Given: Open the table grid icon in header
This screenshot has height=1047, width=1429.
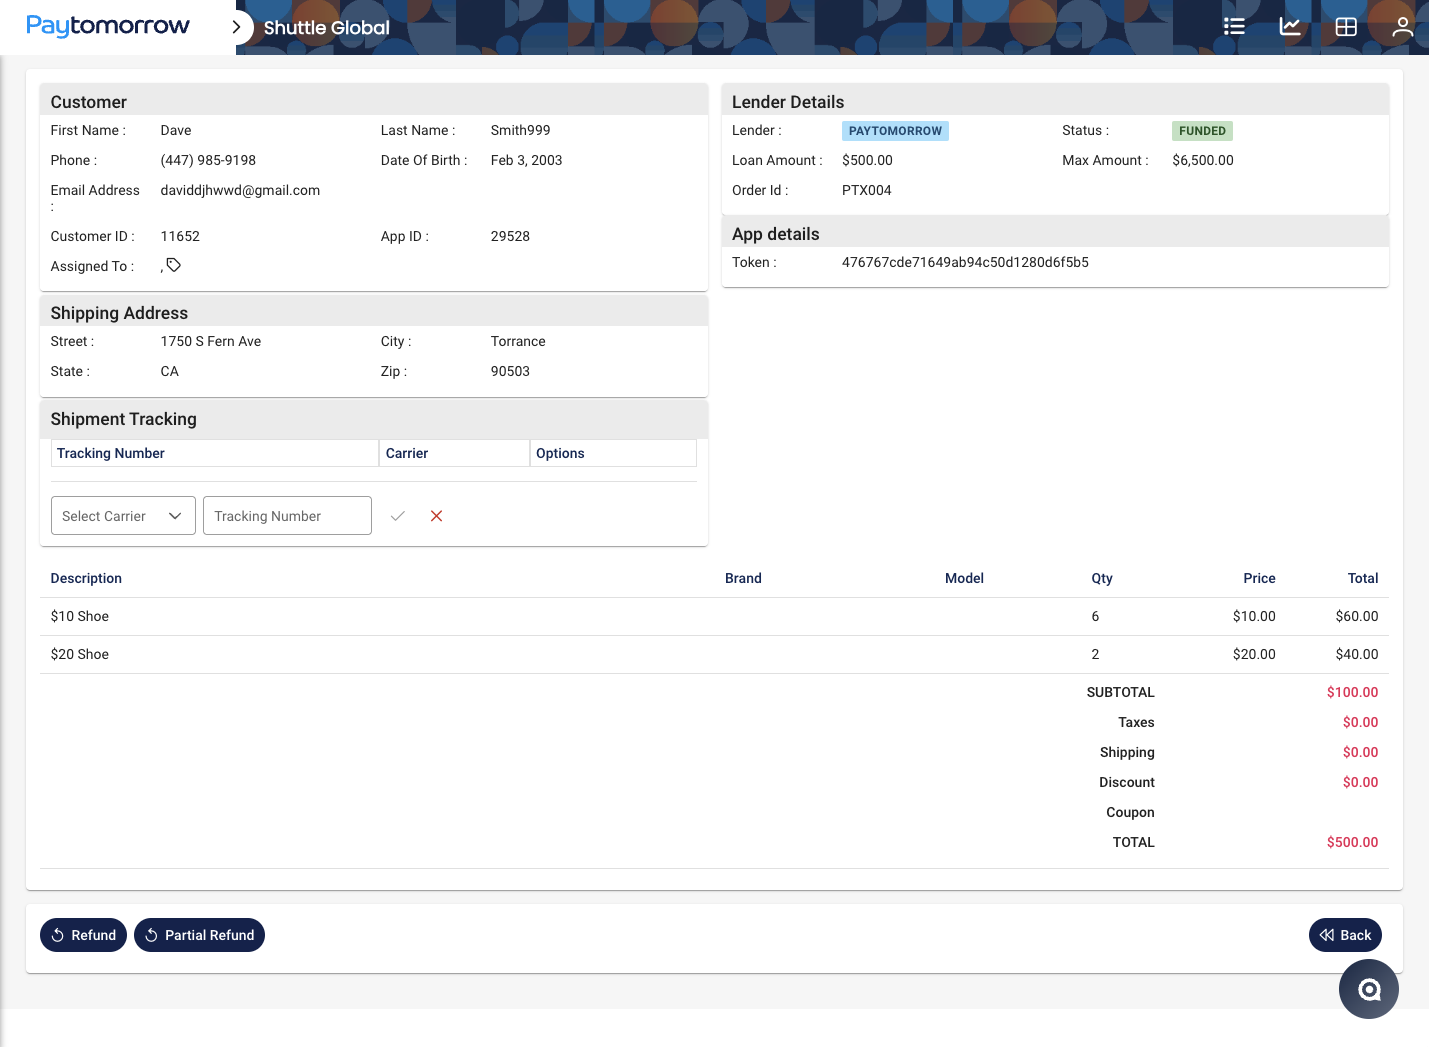Looking at the screenshot, I should [x=1346, y=27].
